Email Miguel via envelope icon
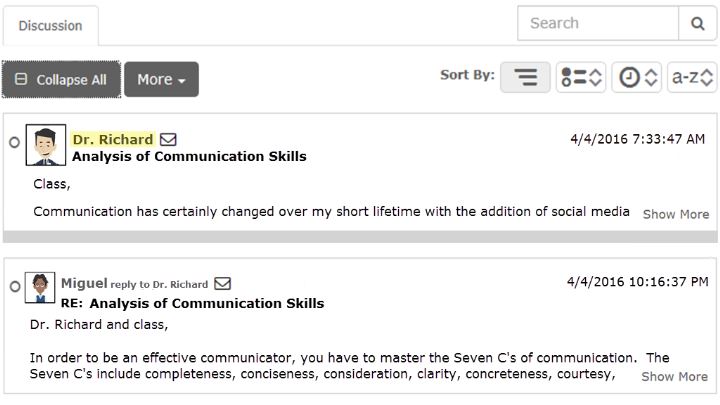 point(223,283)
